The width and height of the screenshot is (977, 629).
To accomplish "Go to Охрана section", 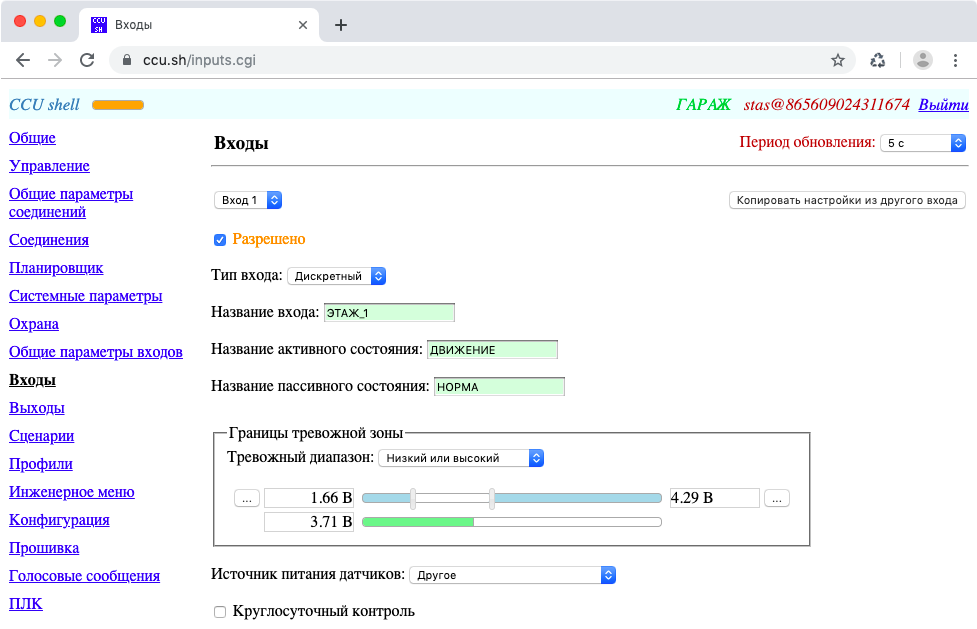I will click(x=34, y=324).
